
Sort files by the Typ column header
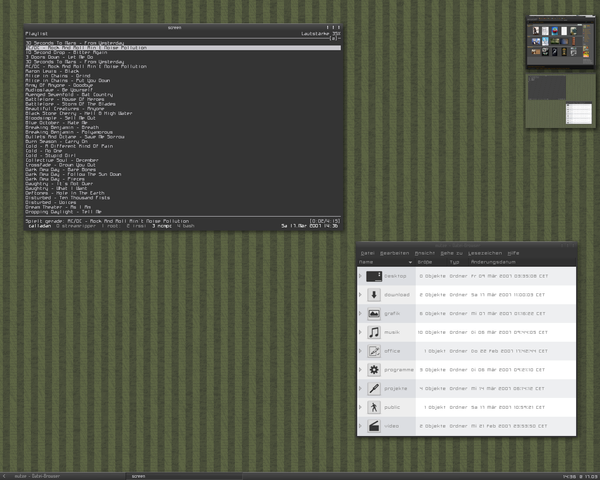tap(458, 262)
